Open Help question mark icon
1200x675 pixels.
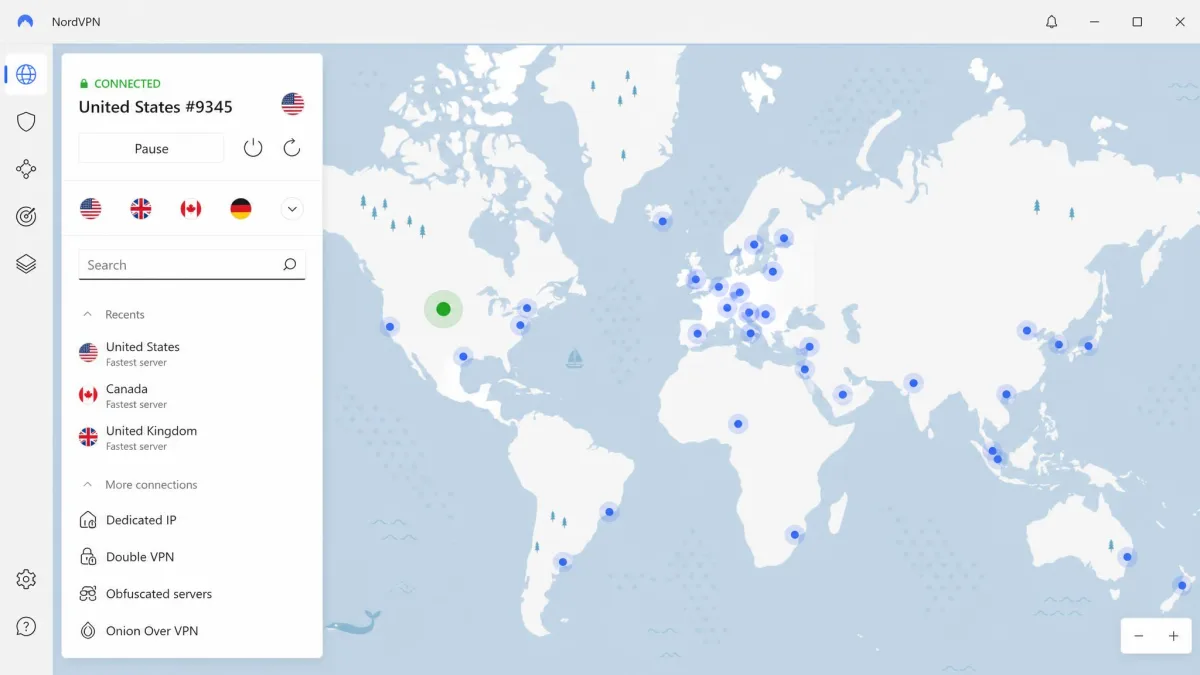[x=26, y=627]
